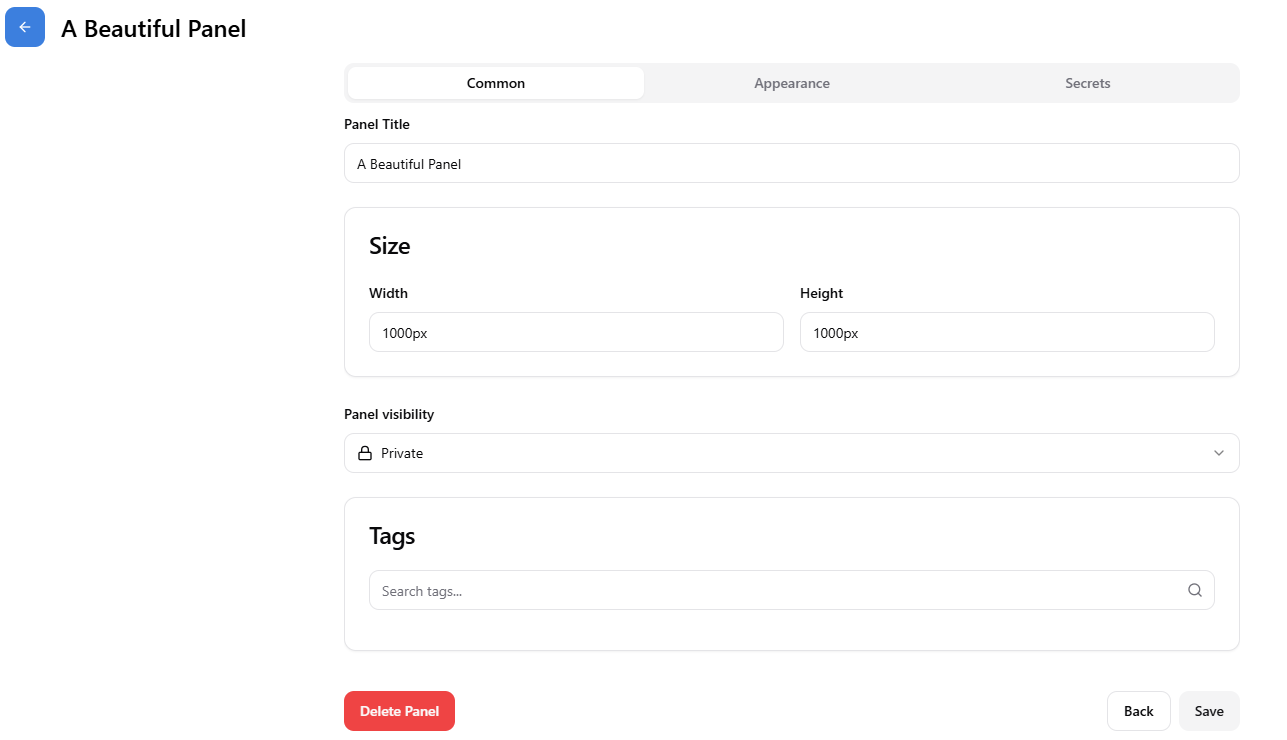Open the Secrets tab
The height and width of the screenshot is (740, 1287).
1087,83
